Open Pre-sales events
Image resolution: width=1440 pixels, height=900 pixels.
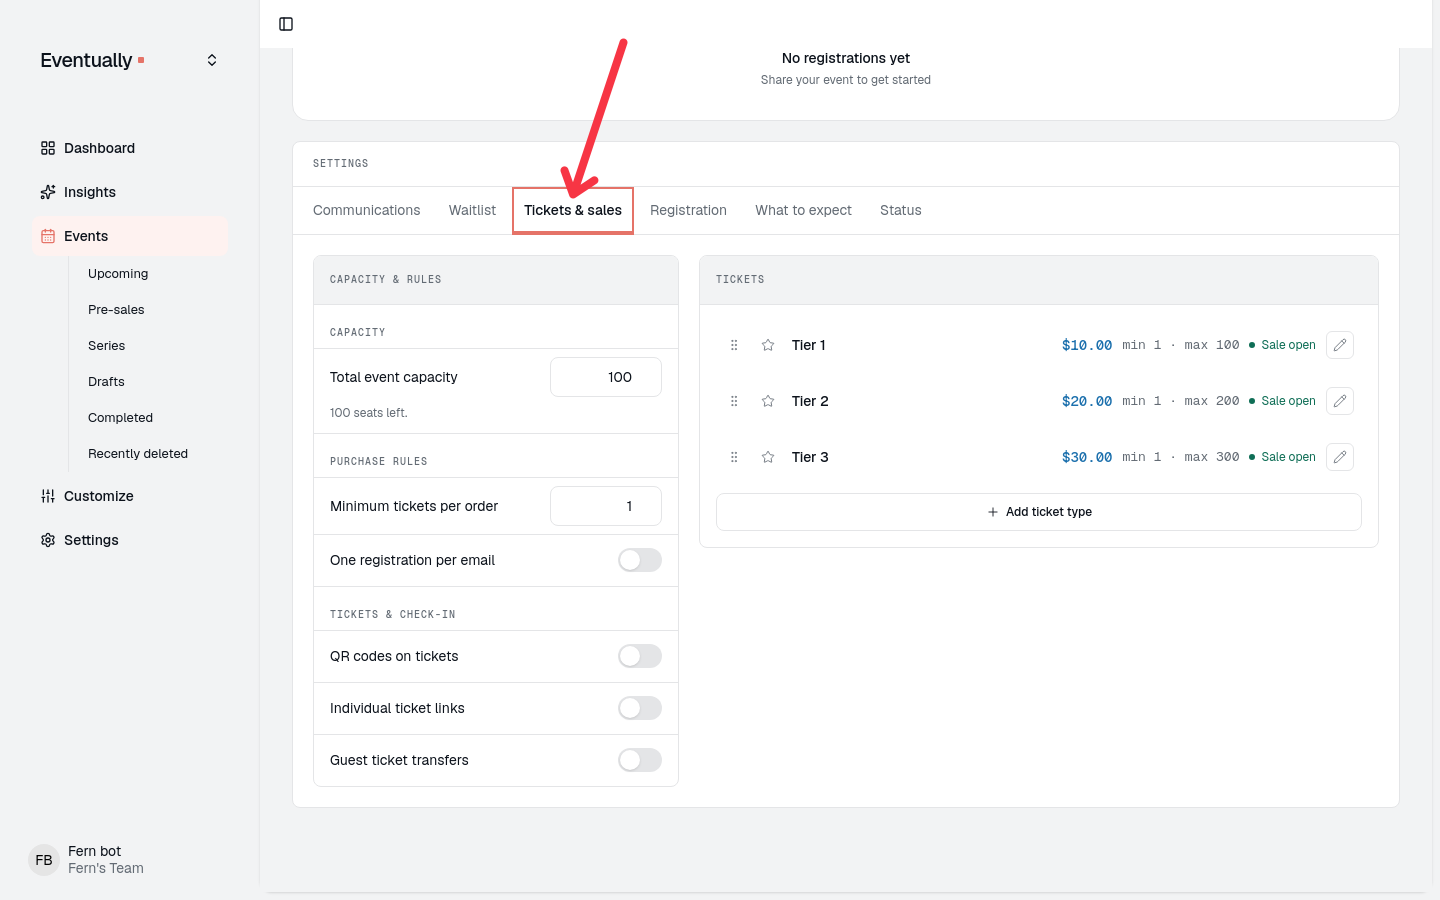[x=116, y=310]
